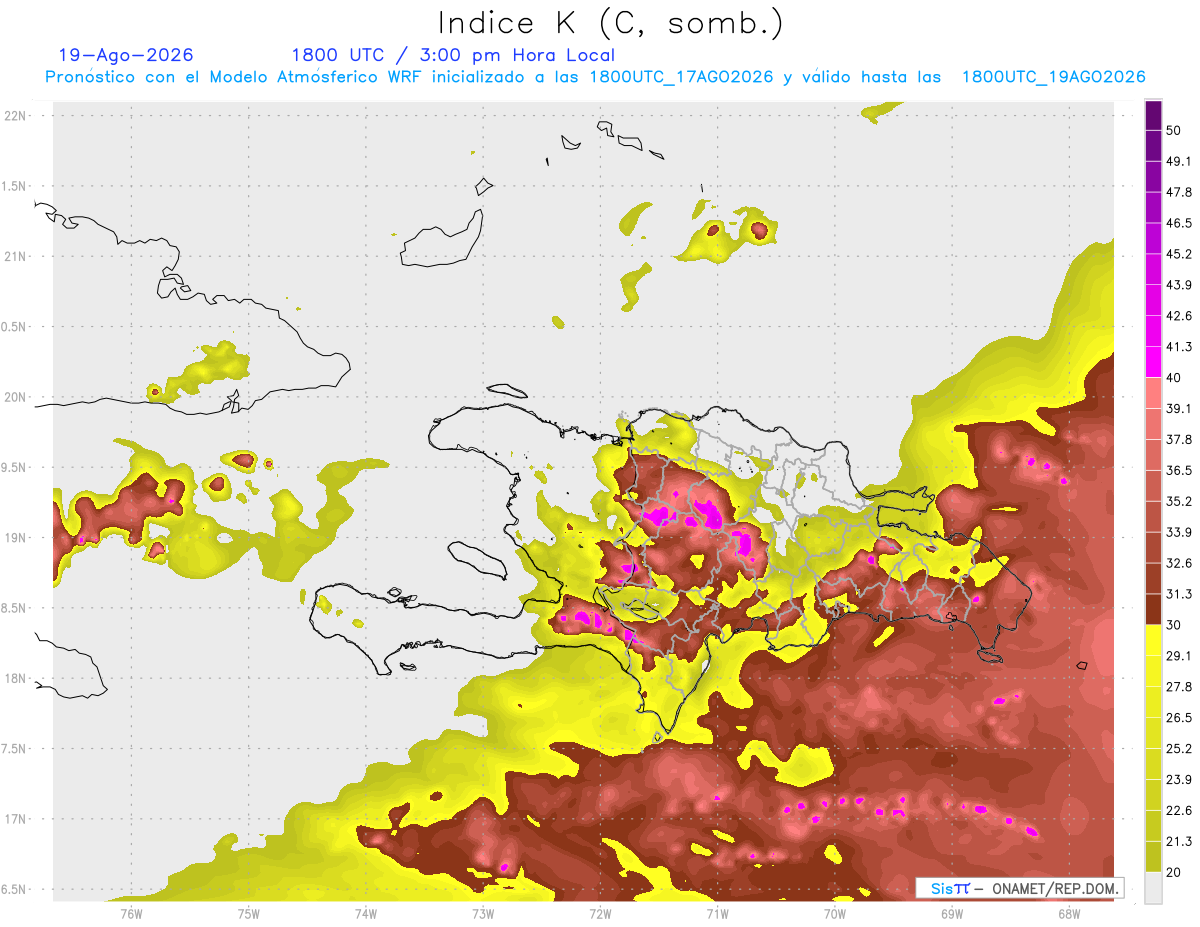Click '1800 UTC / 3:00 pm Hora Local'

tap(453, 55)
